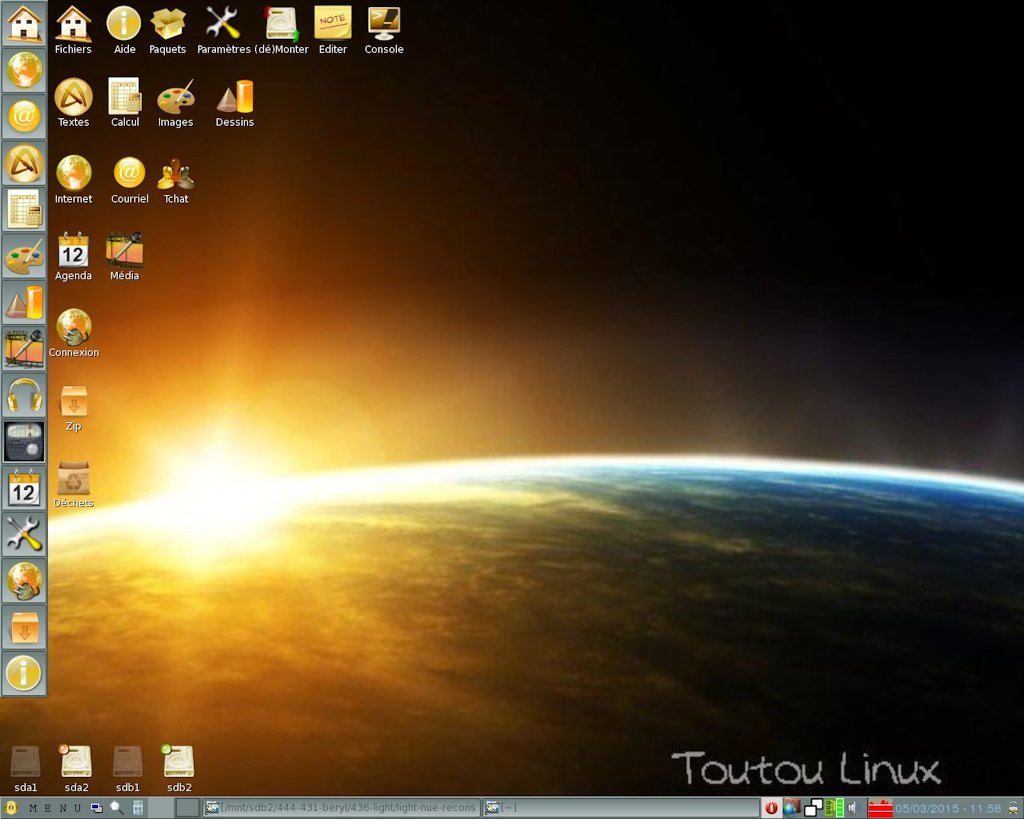Click the cone and cylinder icon in the left launcher panel
Viewport: 1024px width, 819px height.
point(24,302)
